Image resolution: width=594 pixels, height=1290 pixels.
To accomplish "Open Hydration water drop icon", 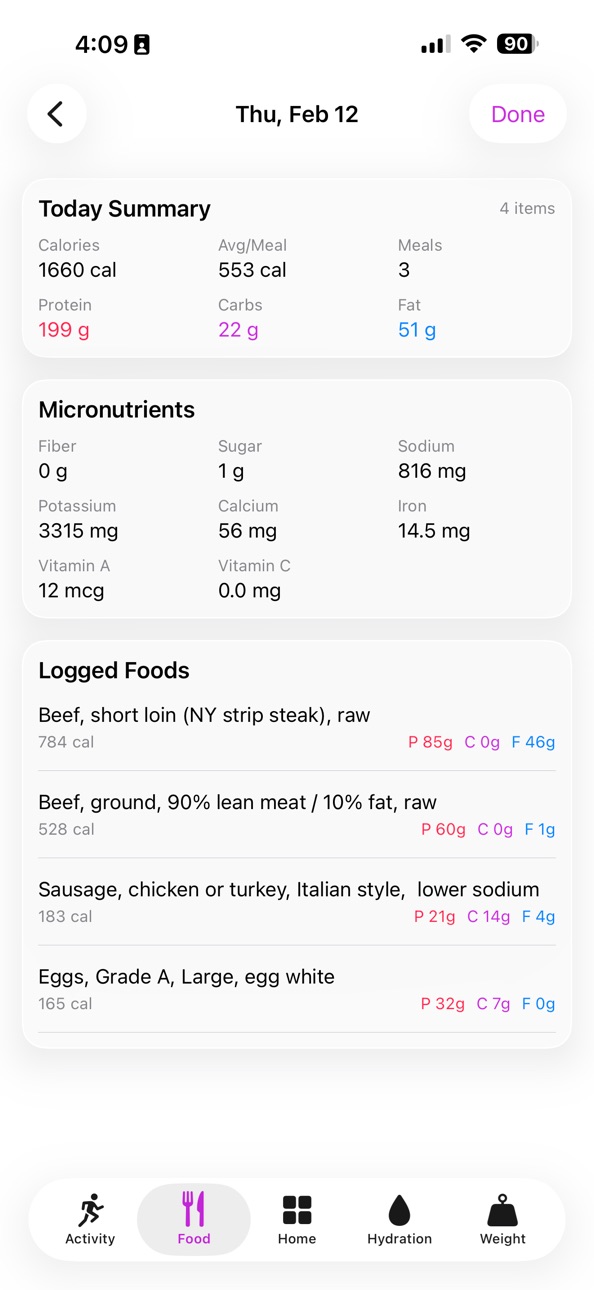I will click(x=399, y=1210).
